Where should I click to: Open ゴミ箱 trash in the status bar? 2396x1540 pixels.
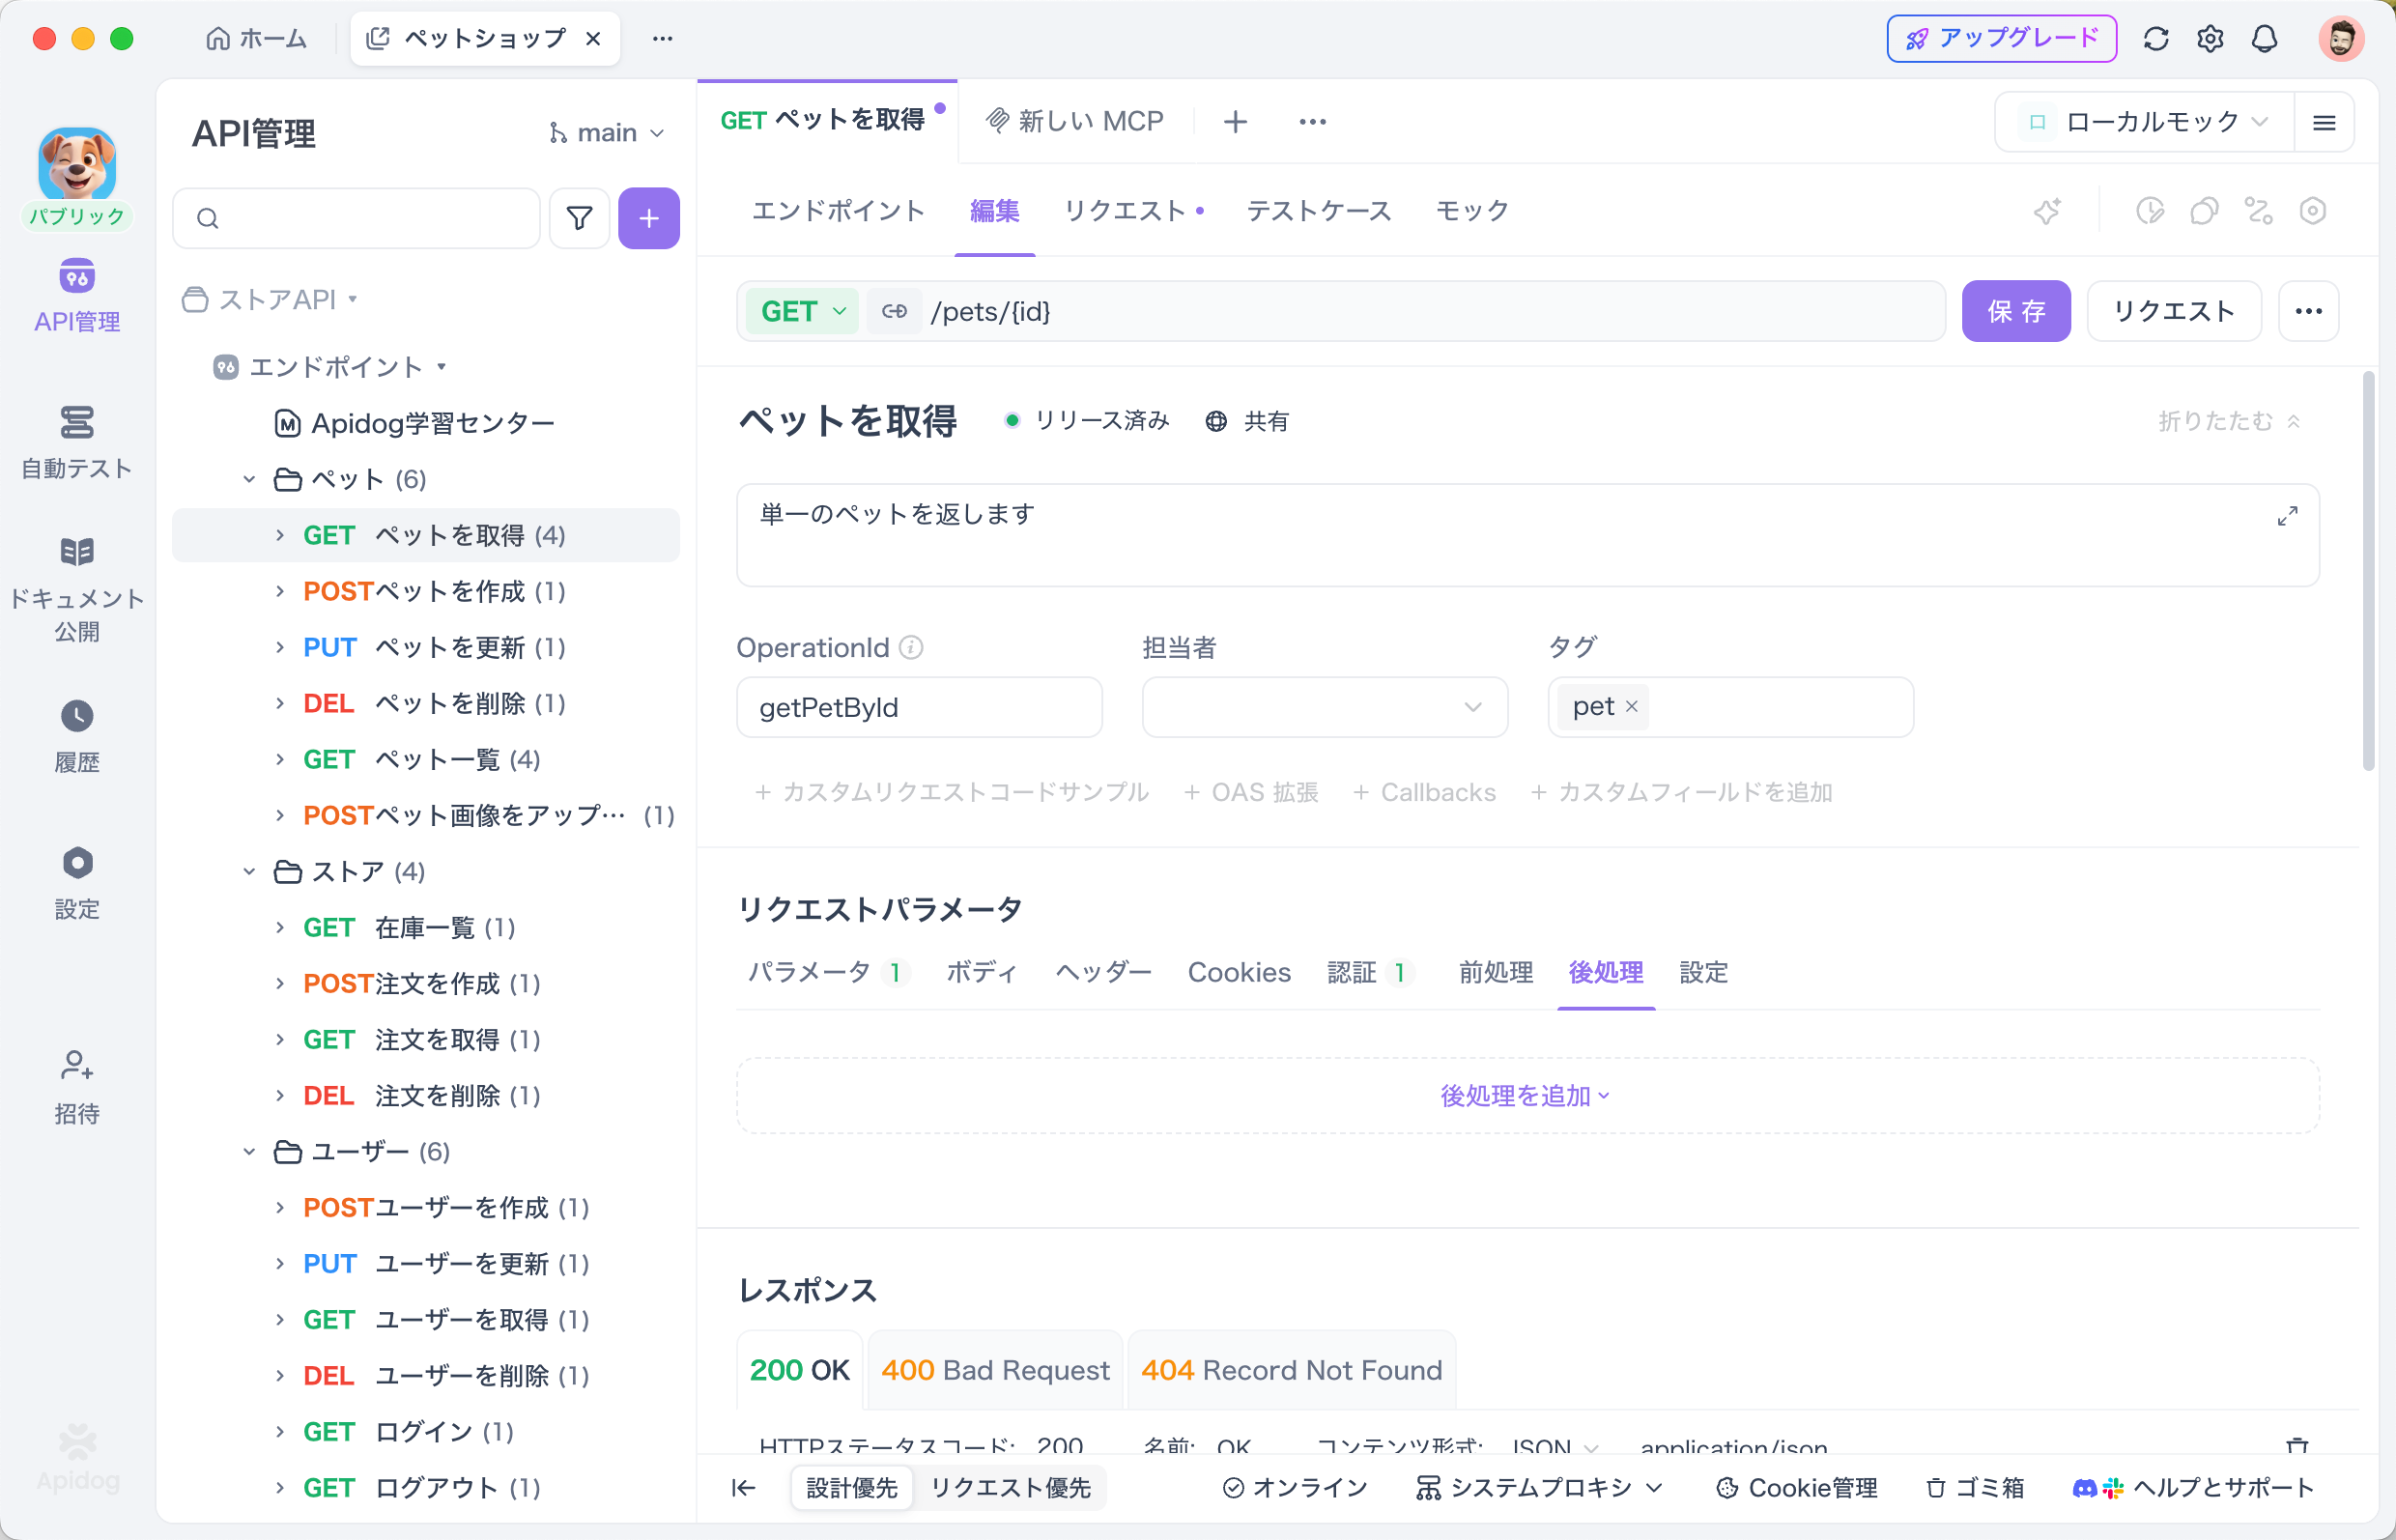(x=1974, y=1488)
